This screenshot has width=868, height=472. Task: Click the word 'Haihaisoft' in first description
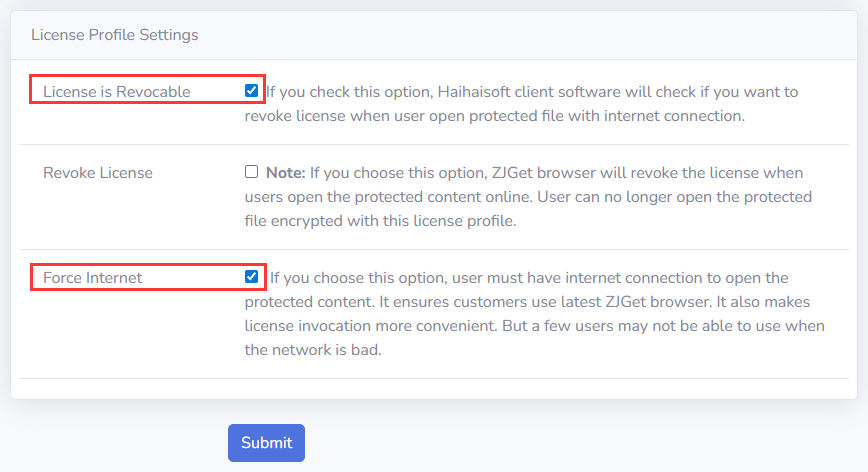pos(474,92)
